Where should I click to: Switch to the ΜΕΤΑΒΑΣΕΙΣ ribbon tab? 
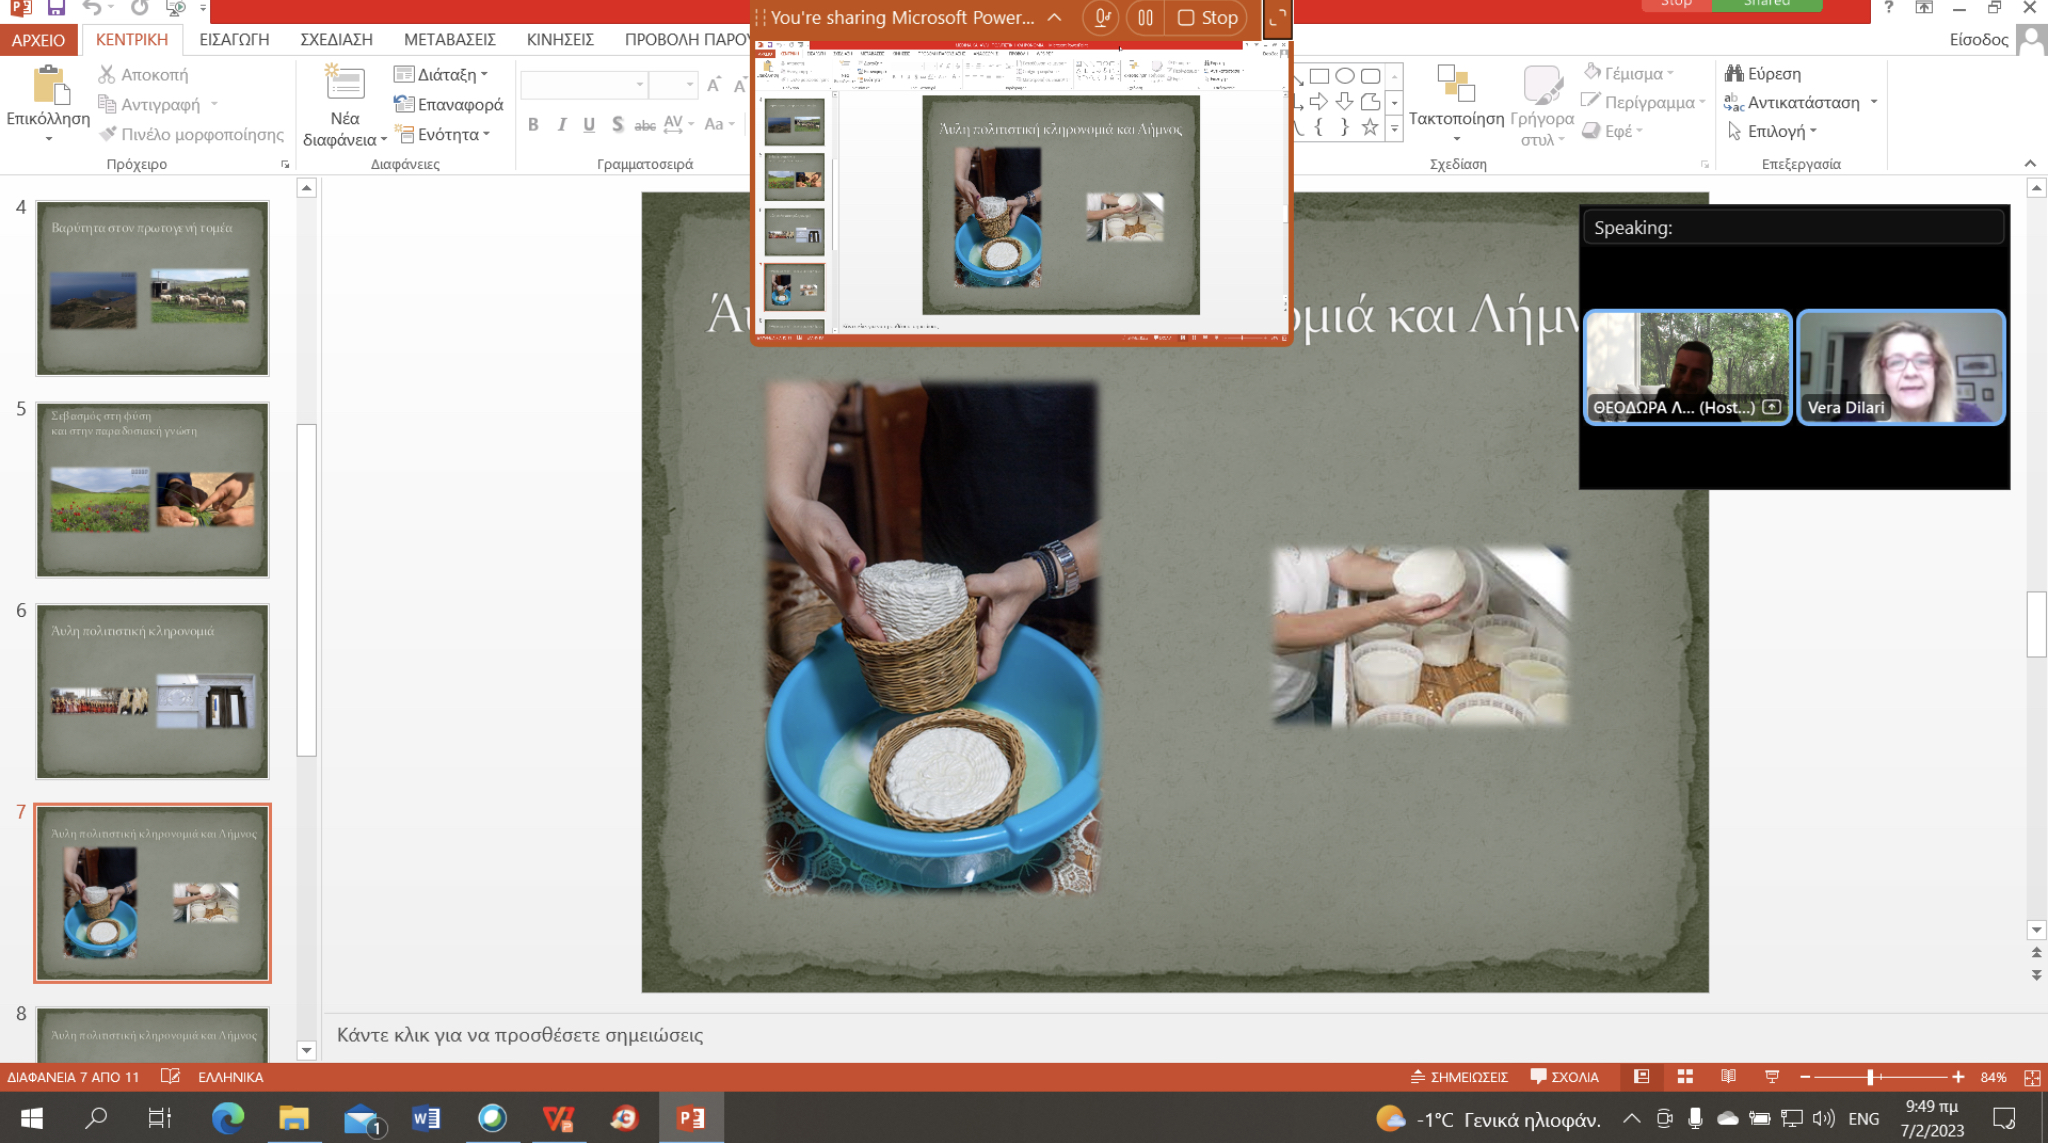tap(449, 39)
